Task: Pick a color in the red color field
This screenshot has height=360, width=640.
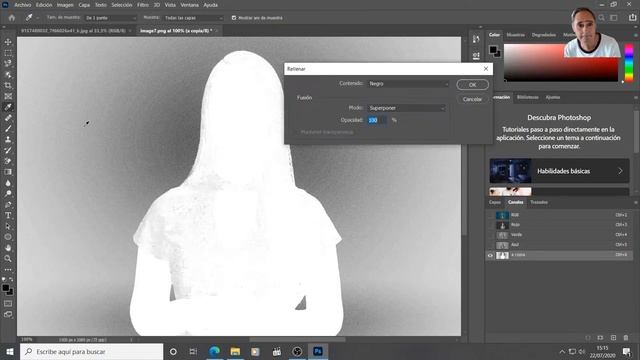Action: pyautogui.click(x=561, y=63)
